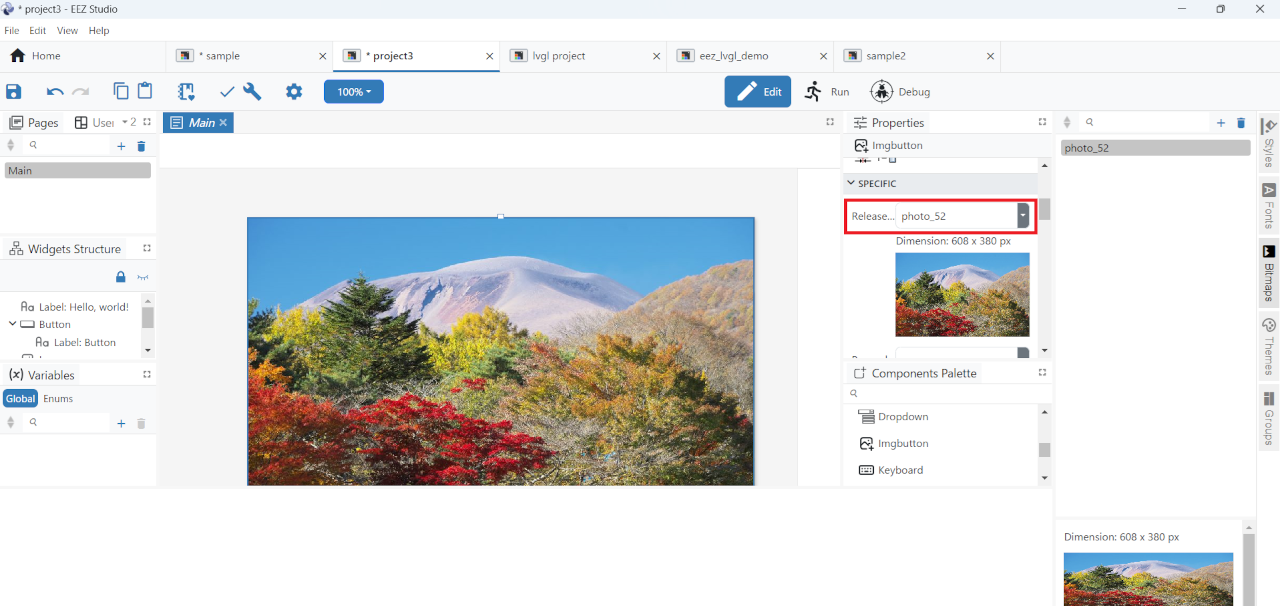Click the Build wrench icon
1280x606 pixels.
click(252, 92)
